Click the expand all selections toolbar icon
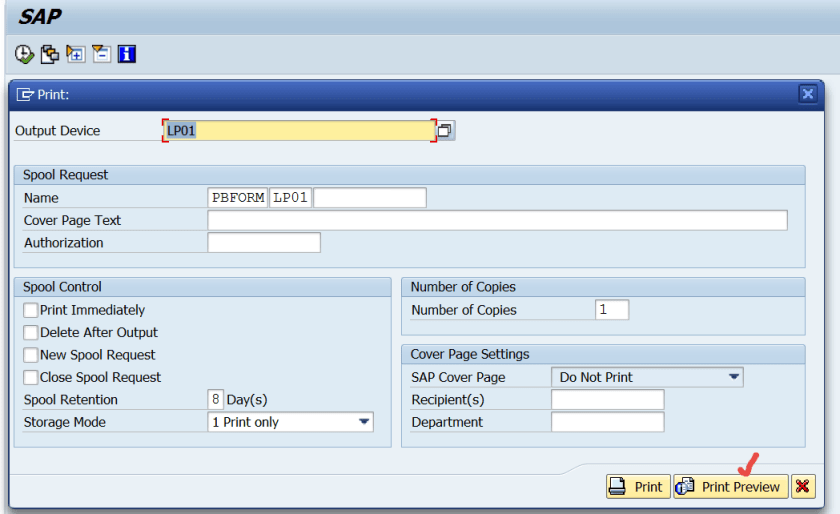 76,54
